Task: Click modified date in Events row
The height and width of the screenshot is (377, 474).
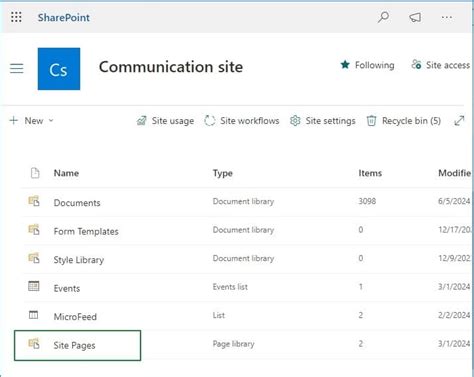Action: coord(454,287)
